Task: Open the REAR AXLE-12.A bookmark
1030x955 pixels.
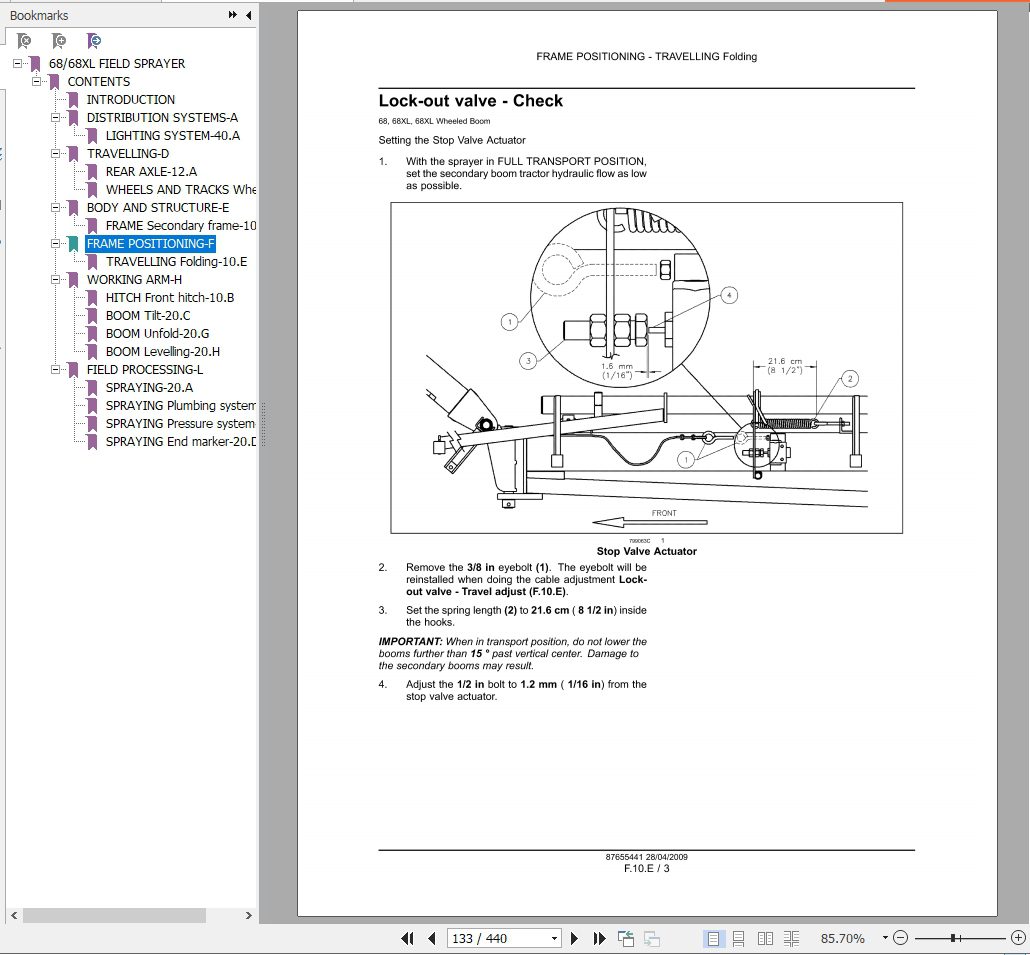Action: tap(151, 171)
